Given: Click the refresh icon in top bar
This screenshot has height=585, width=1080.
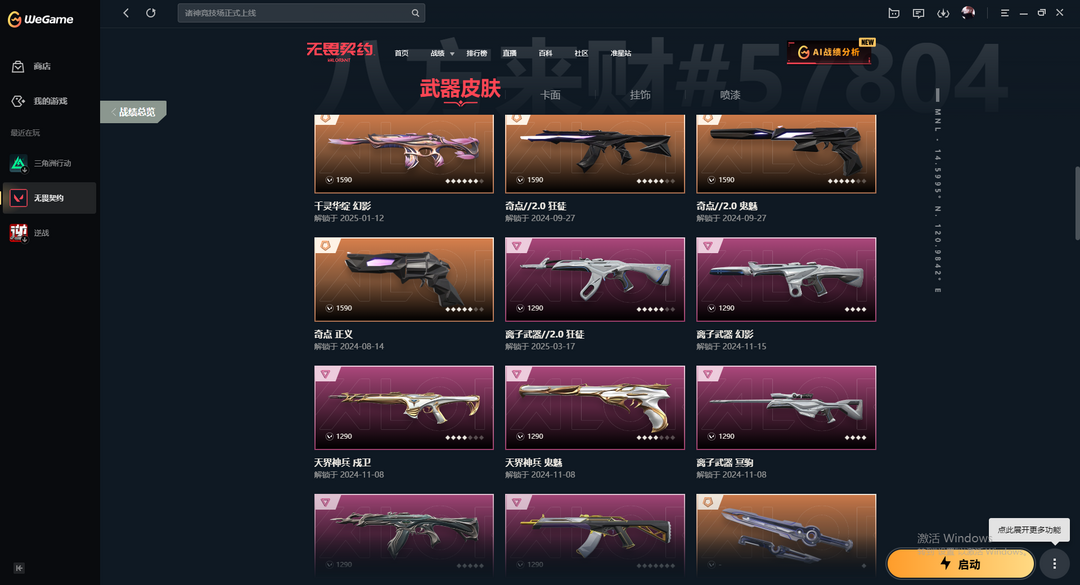Looking at the screenshot, I should 151,12.
